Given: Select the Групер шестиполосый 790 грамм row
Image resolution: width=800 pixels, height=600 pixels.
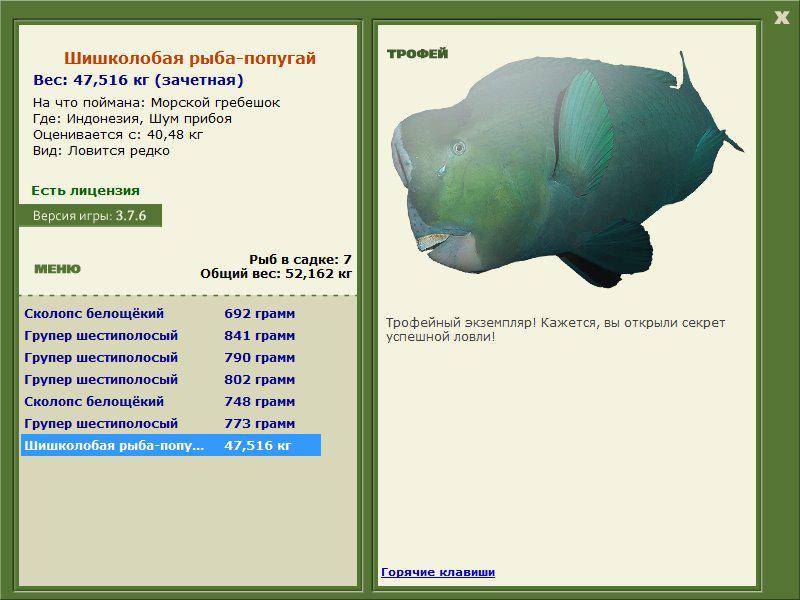Looking at the screenshot, I should (170, 357).
